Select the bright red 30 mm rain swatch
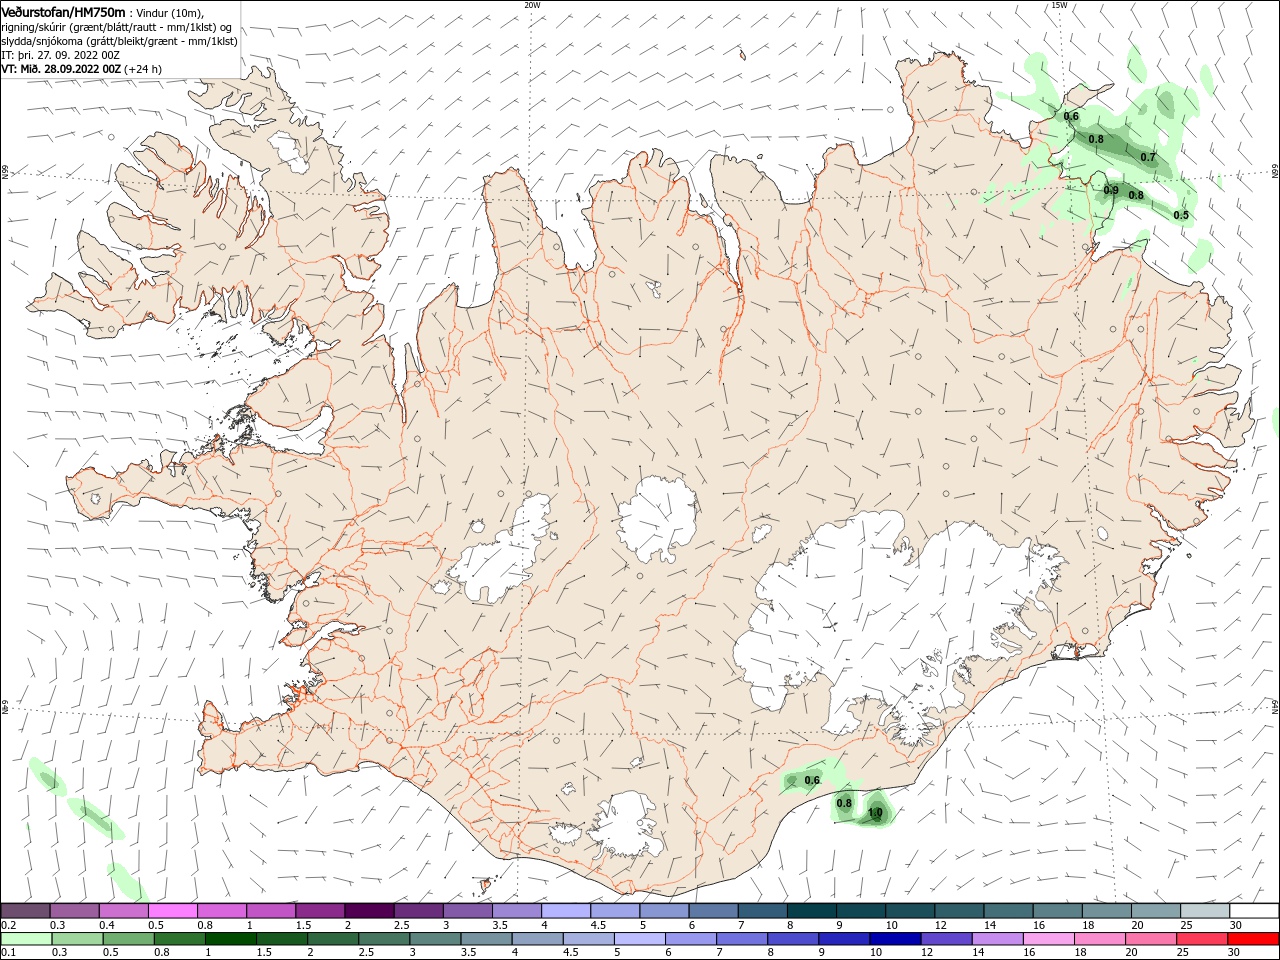This screenshot has width=1280, height=960. (x=1254, y=939)
